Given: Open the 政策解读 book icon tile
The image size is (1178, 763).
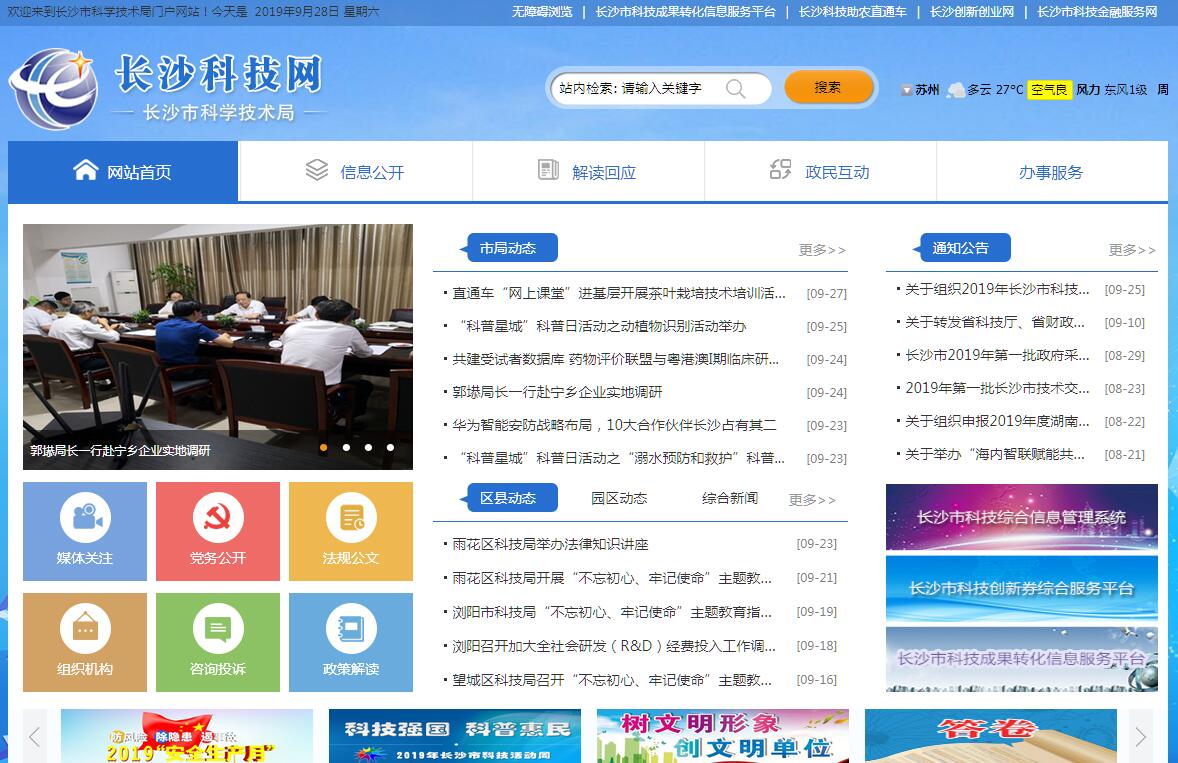Looking at the screenshot, I should coord(351,642).
